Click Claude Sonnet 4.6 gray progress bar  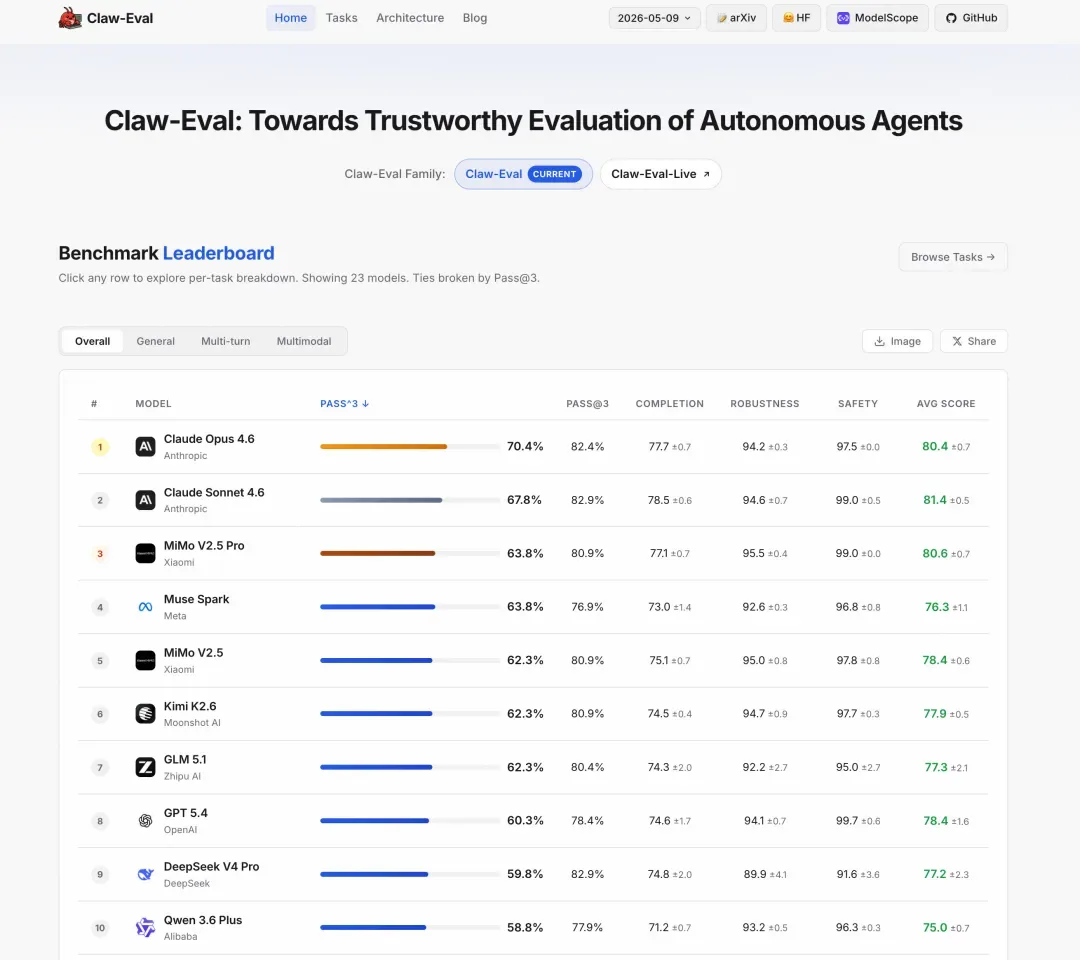point(381,500)
